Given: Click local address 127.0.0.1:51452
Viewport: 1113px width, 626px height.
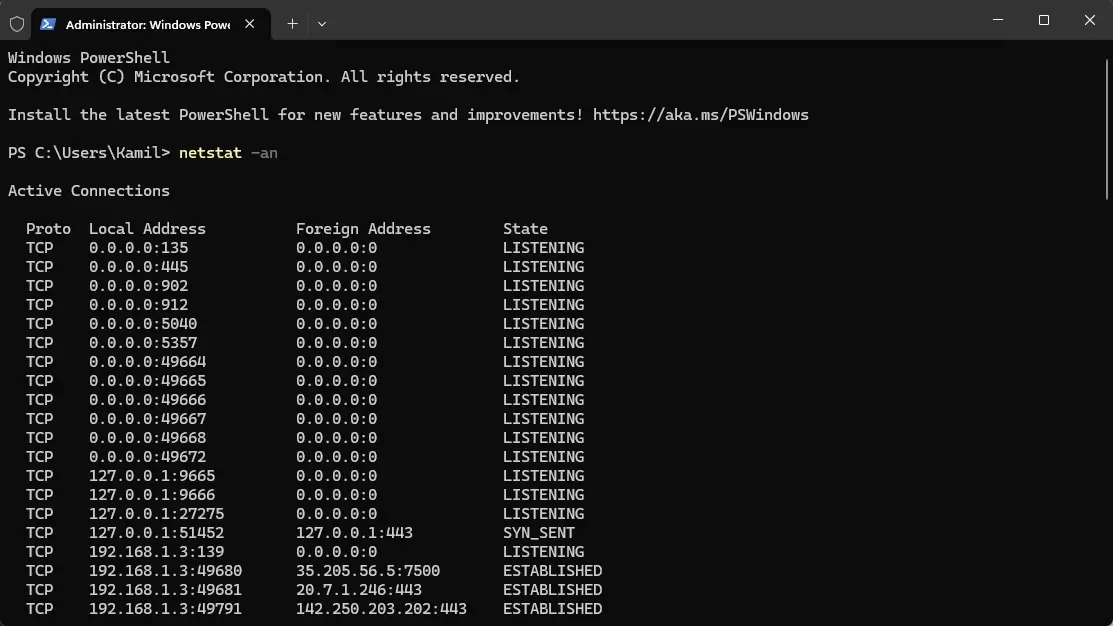Looking at the screenshot, I should click(156, 533).
